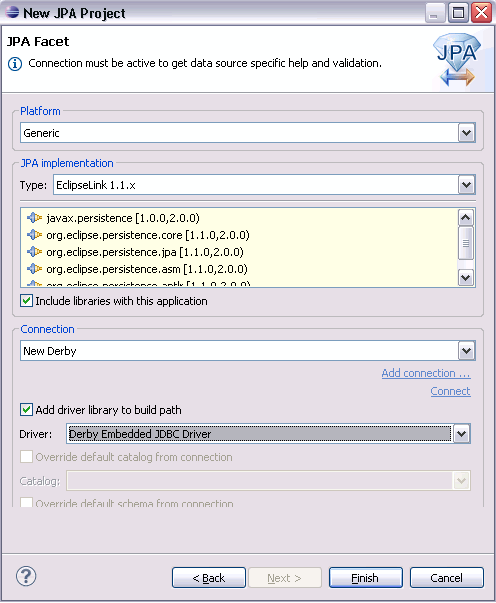Open the help question mark icon
The image size is (496, 603).
[x=26, y=576]
